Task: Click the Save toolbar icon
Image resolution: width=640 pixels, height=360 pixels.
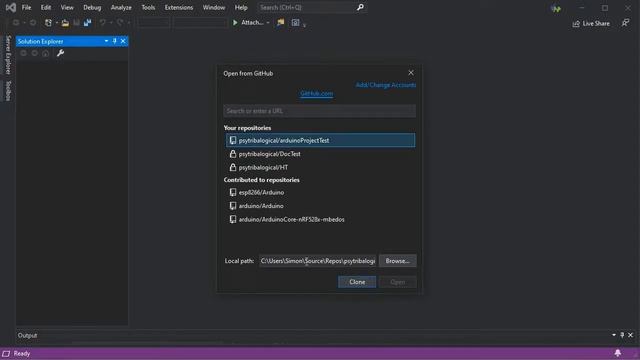Action: [76, 23]
